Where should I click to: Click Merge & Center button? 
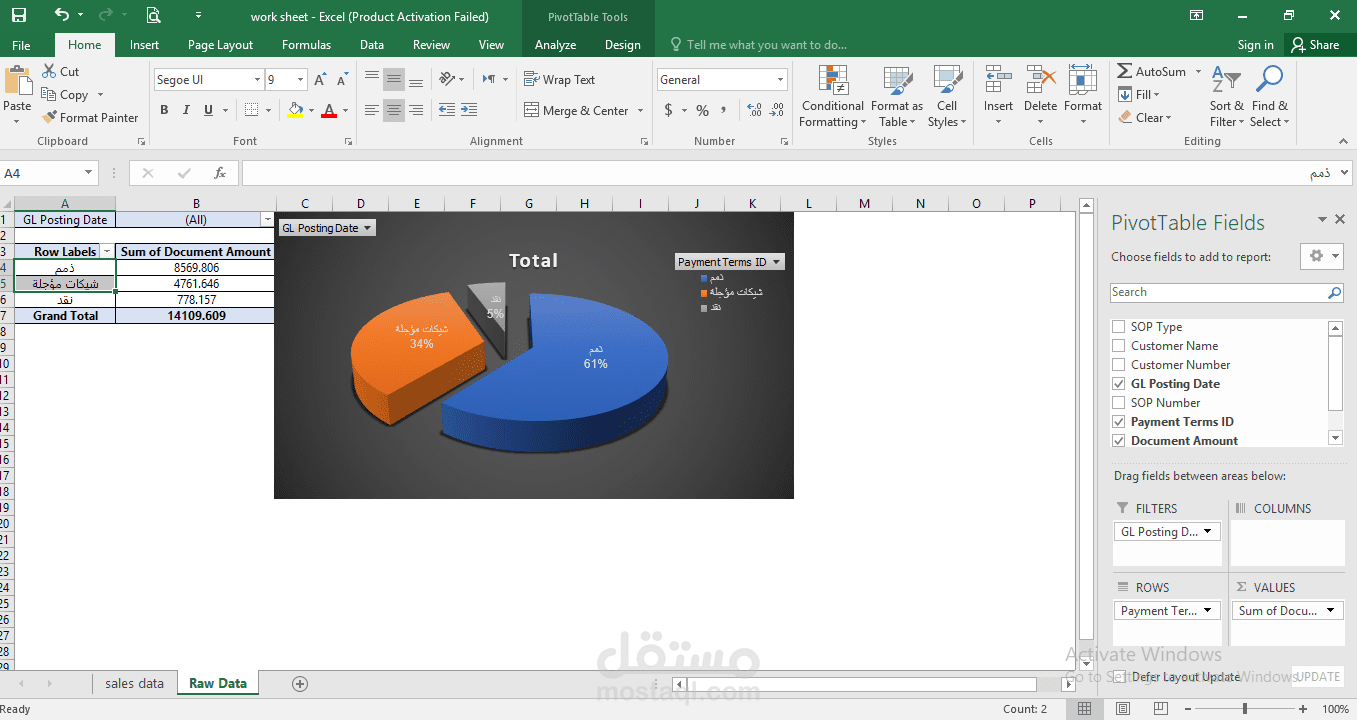tap(577, 110)
